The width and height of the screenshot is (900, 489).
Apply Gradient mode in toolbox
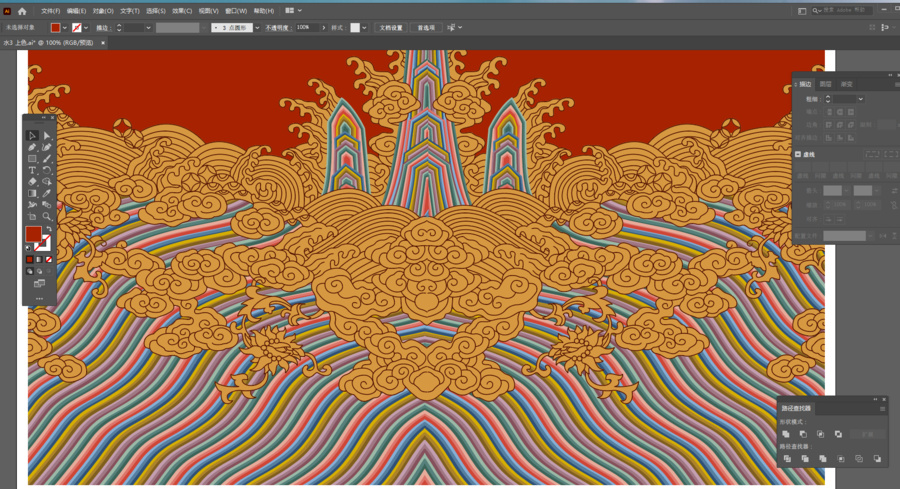39,259
